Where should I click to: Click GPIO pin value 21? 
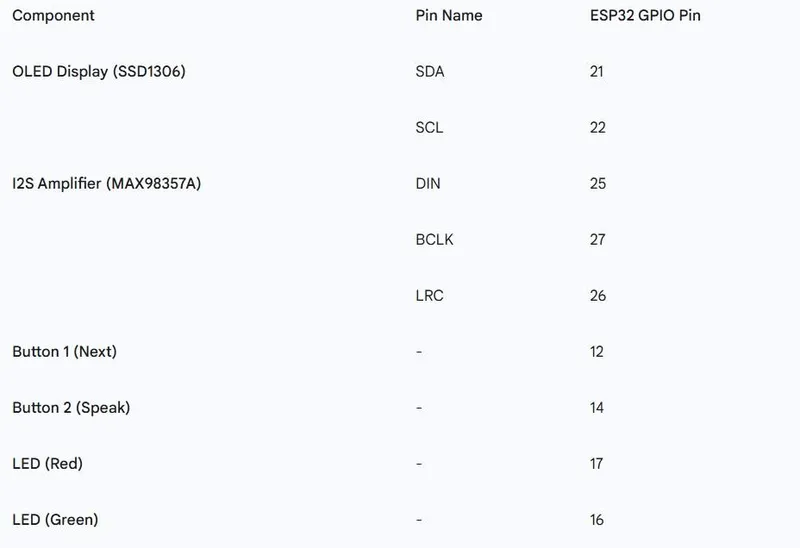pos(598,72)
